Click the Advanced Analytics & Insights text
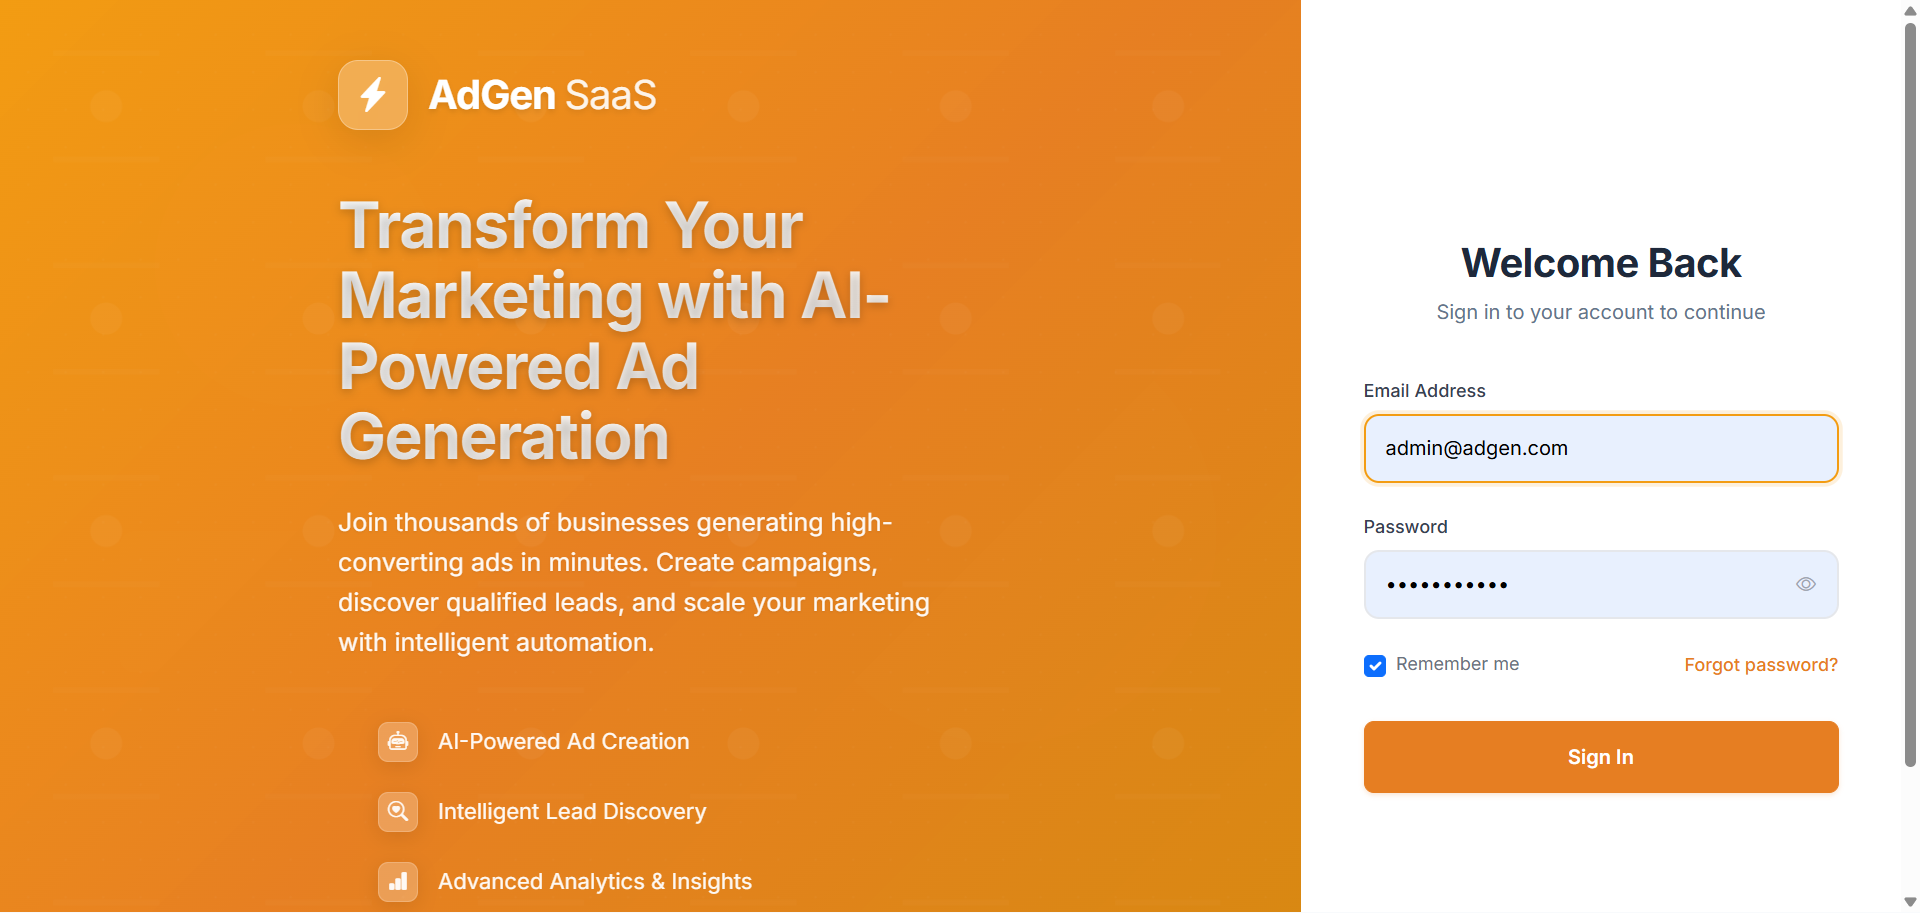This screenshot has width=1920, height=913. tap(595, 882)
